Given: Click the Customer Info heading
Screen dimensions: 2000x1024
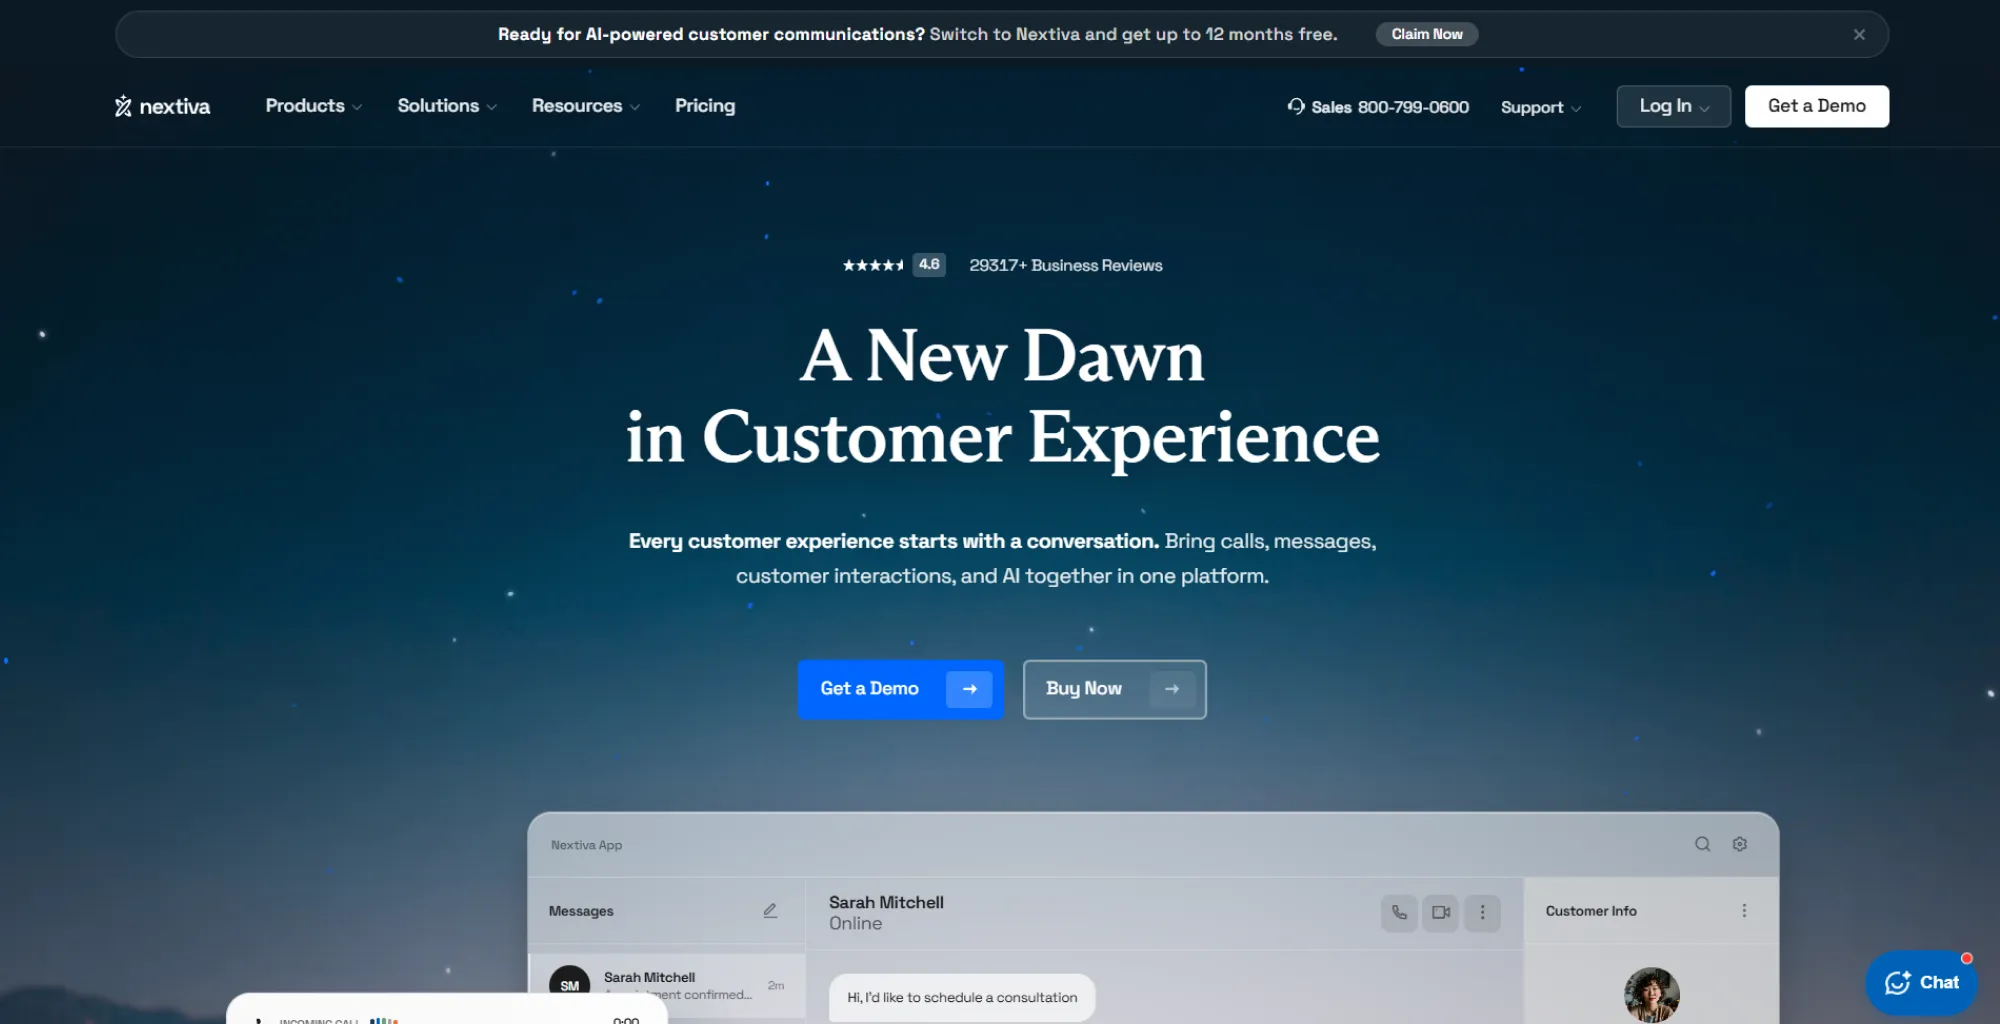Looking at the screenshot, I should coord(1591,911).
